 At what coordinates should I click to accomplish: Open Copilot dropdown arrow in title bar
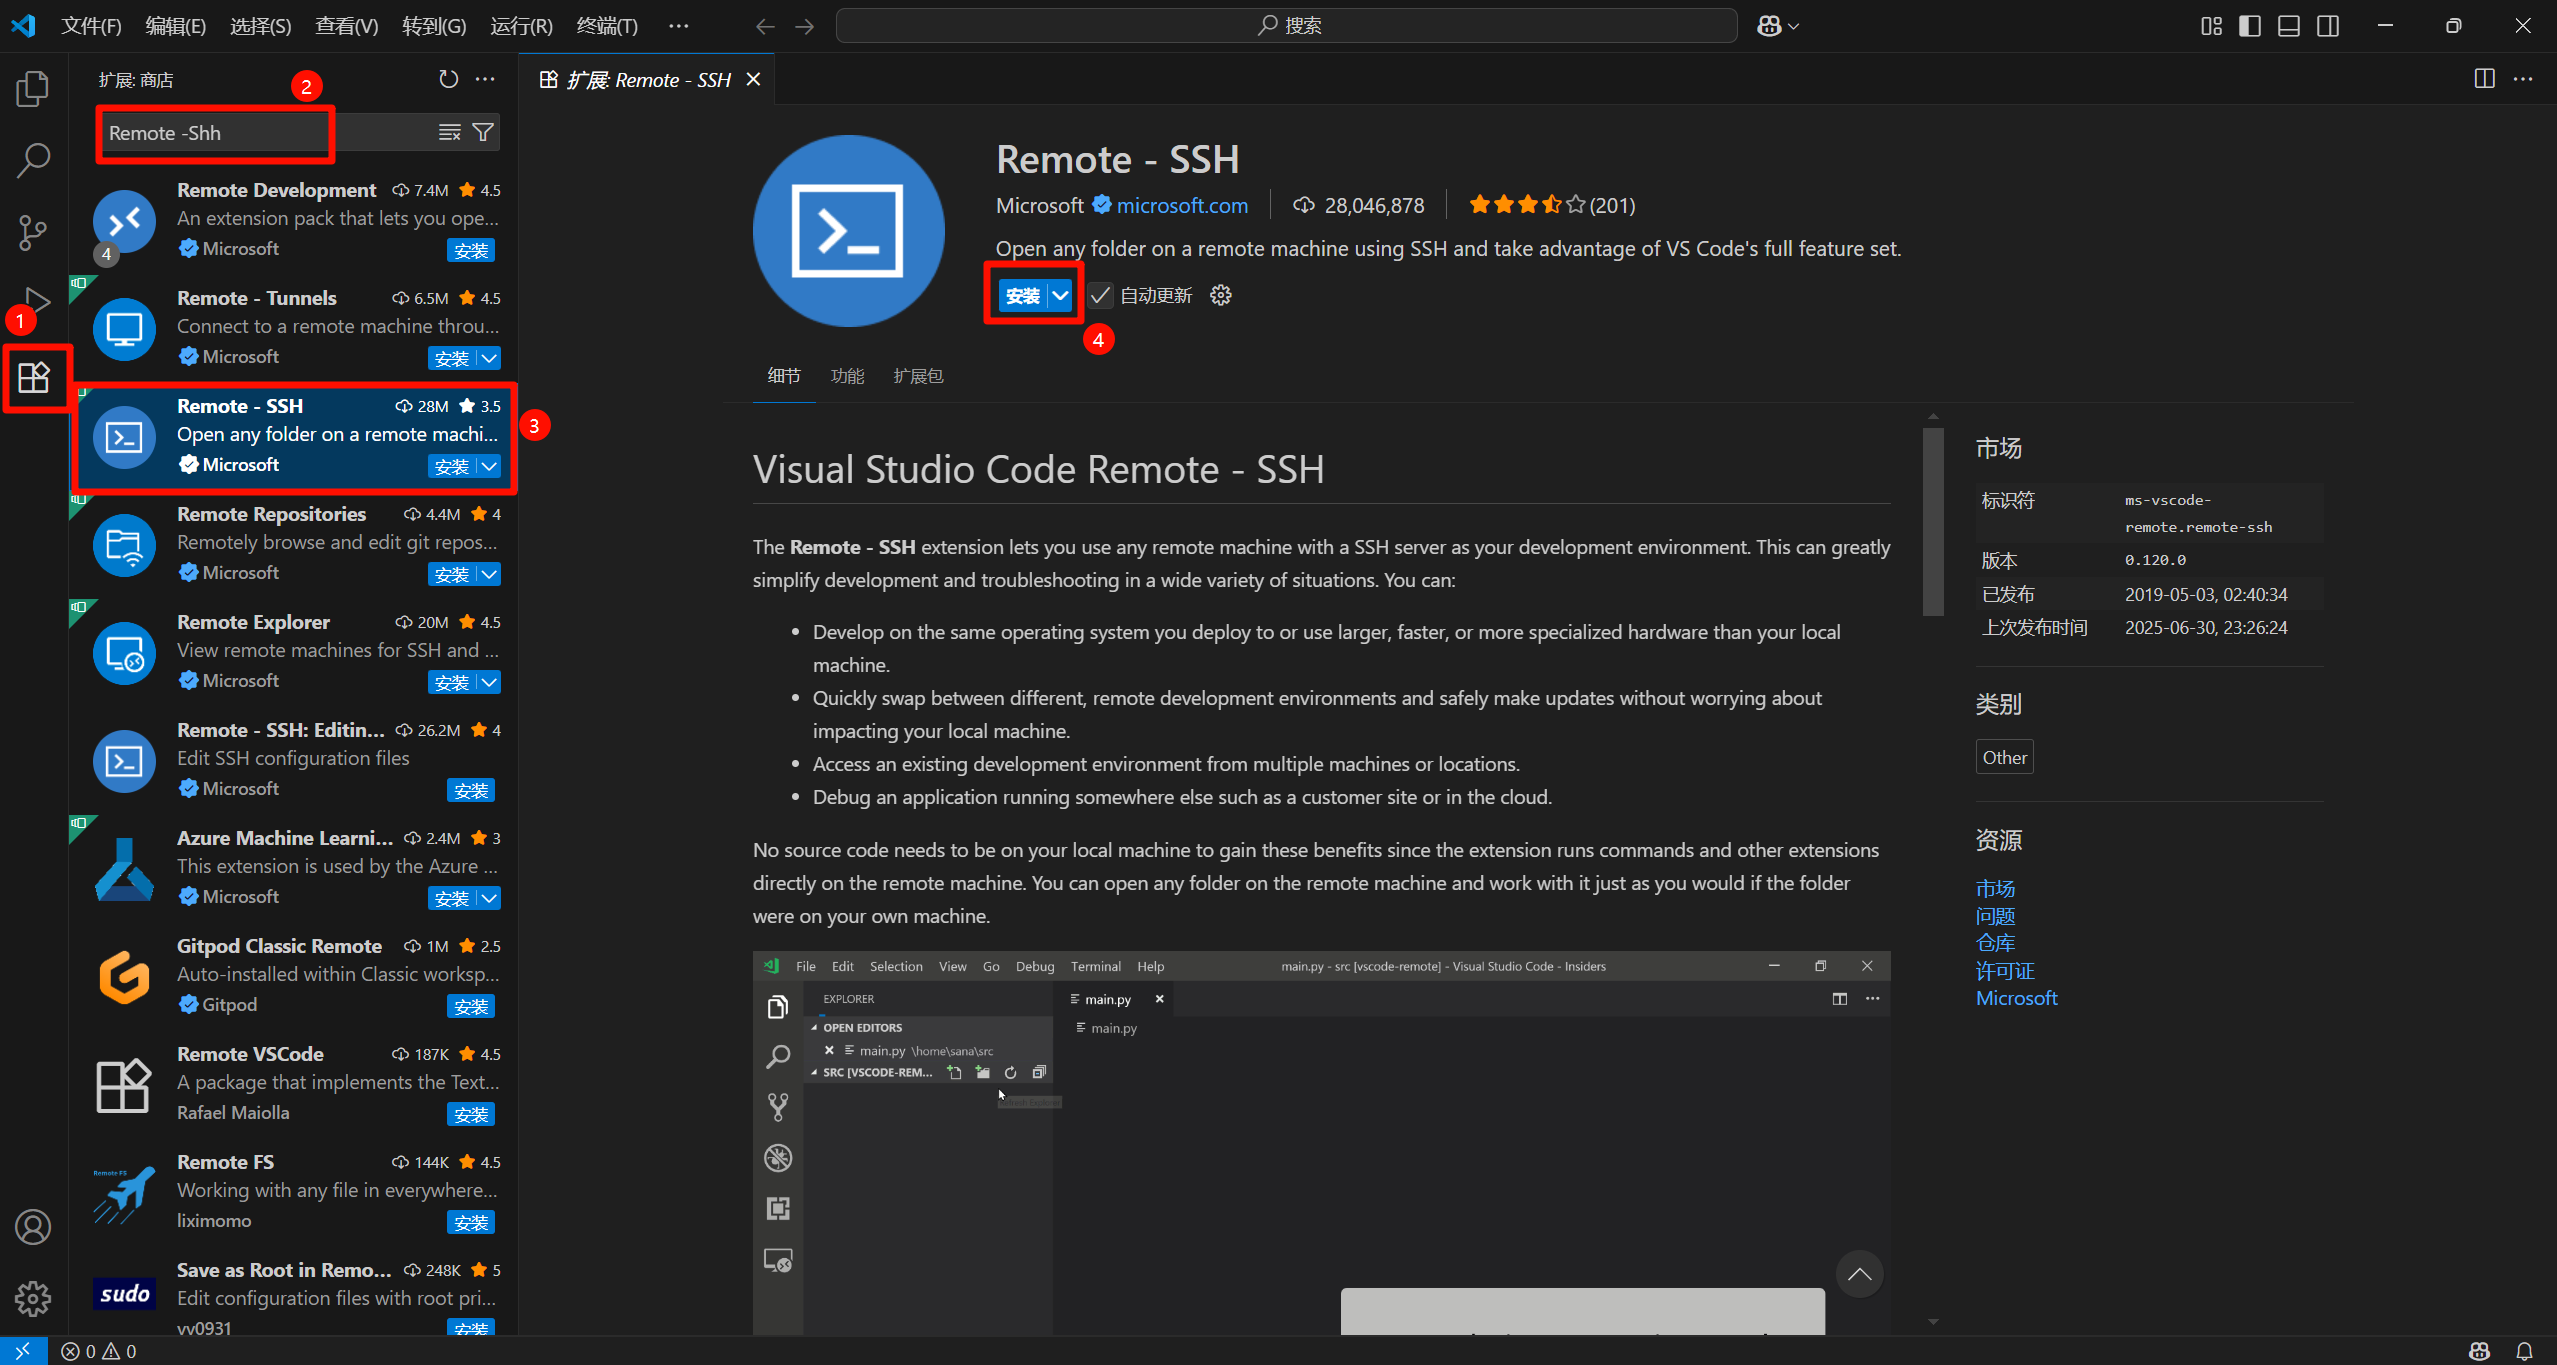(1794, 26)
